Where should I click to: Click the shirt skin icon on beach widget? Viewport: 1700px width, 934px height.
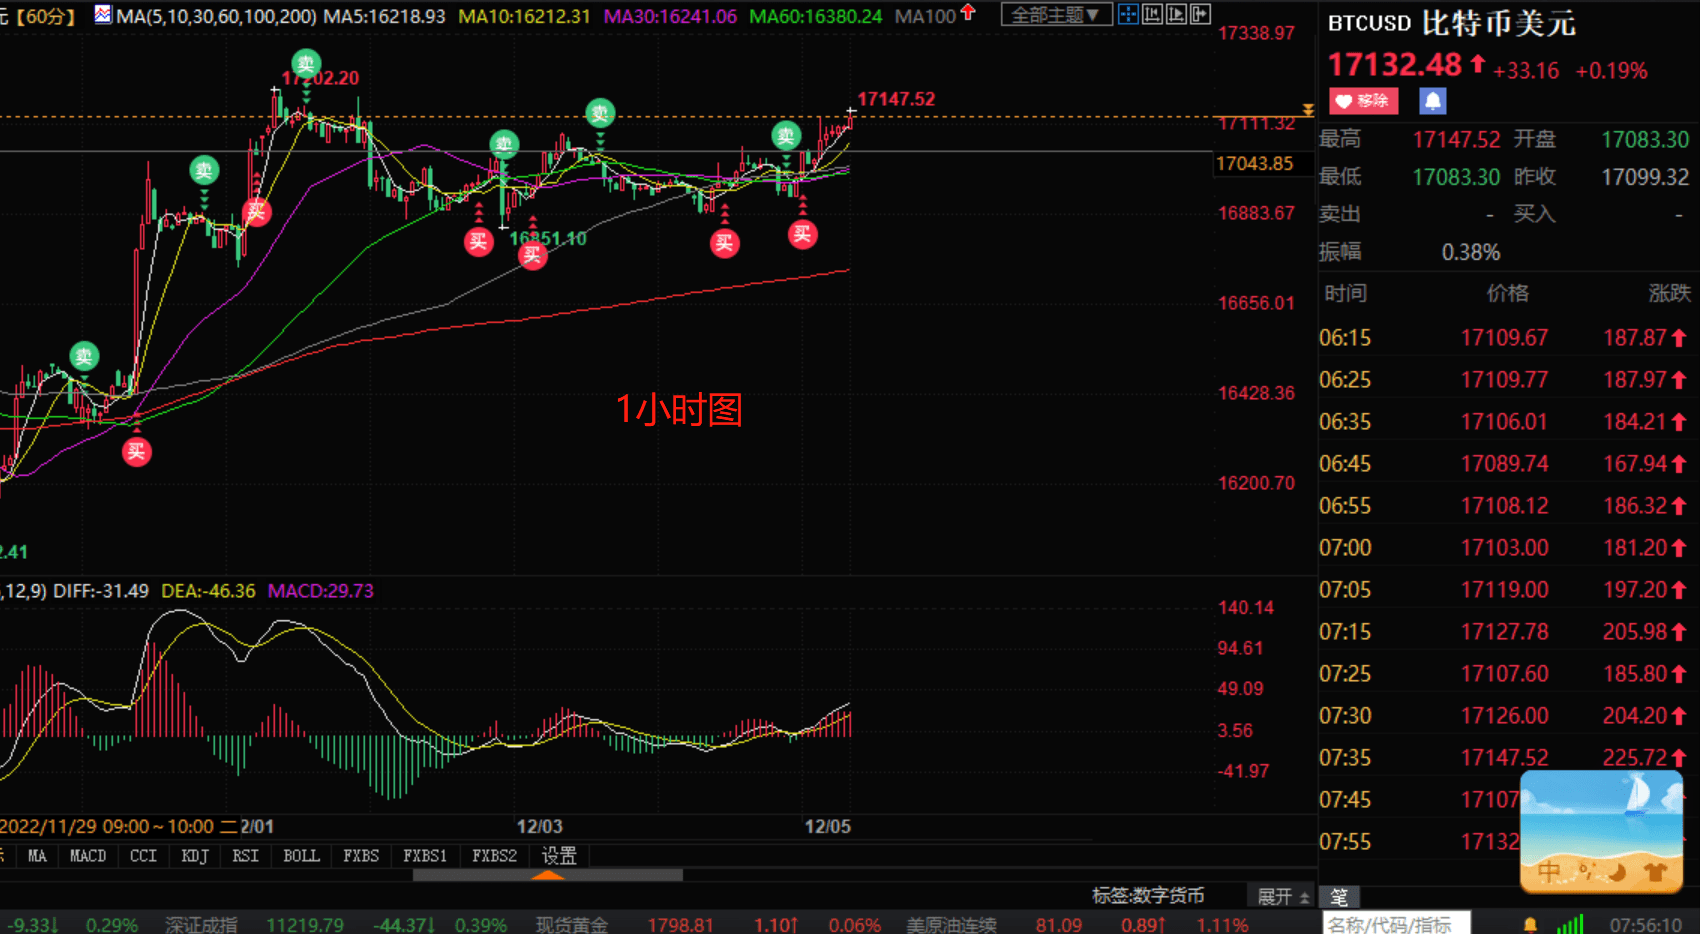point(1655,872)
